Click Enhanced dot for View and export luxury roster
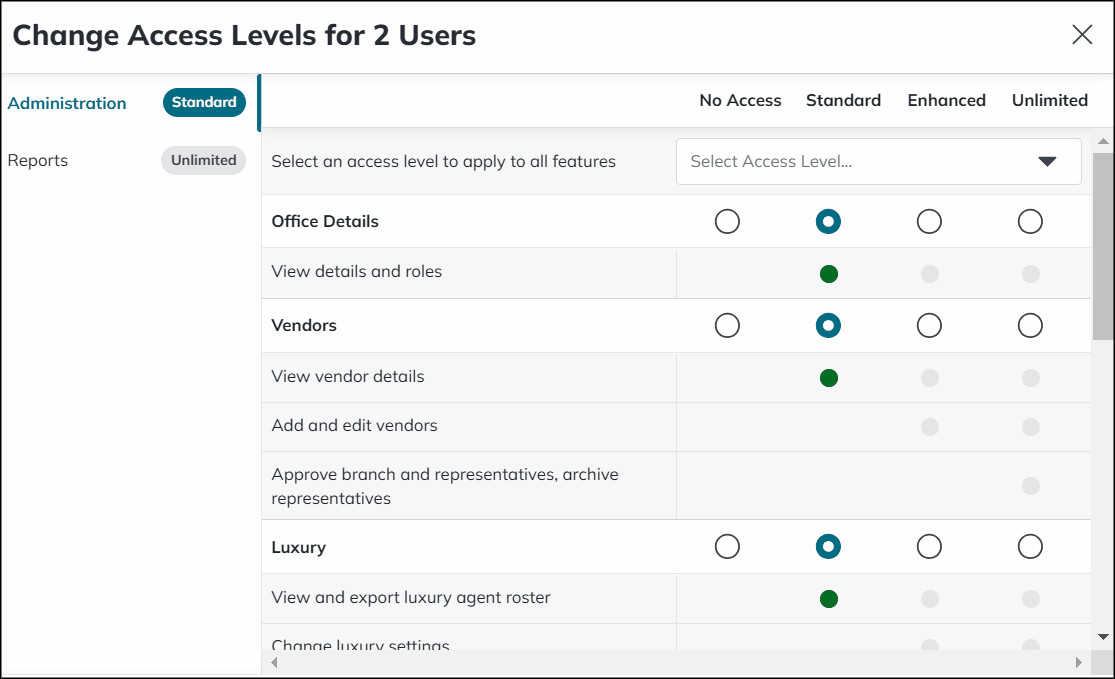 click(929, 599)
